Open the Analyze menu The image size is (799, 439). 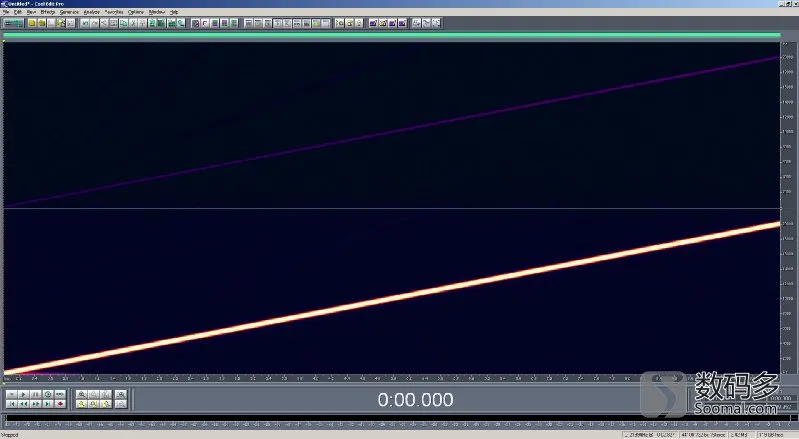pyautogui.click(x=91, y=12)
